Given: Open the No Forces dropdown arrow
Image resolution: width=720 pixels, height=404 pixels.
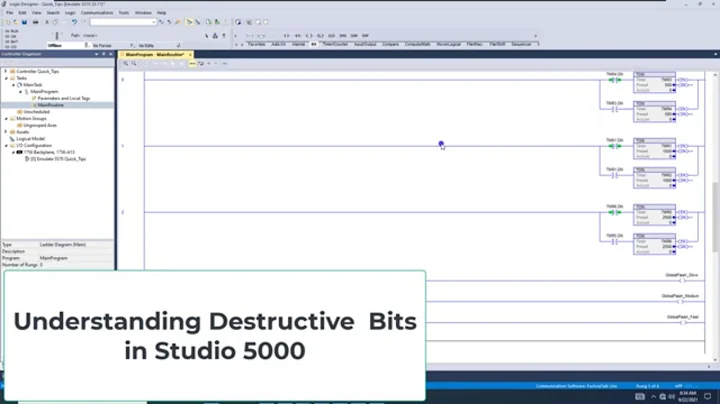Looking at the screenshot, I should click(x=132, y=45).
